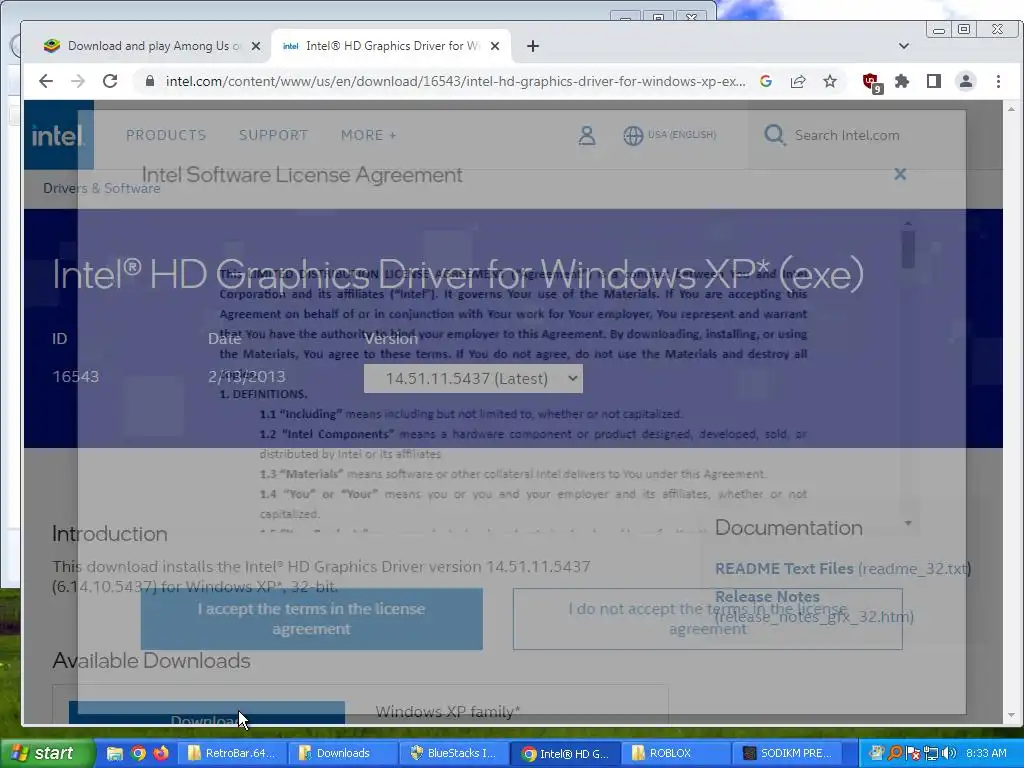The width and height of the screenshot is (1024, 768).
Task: Close the Intel HD Graphics tab
Action: 495,46
